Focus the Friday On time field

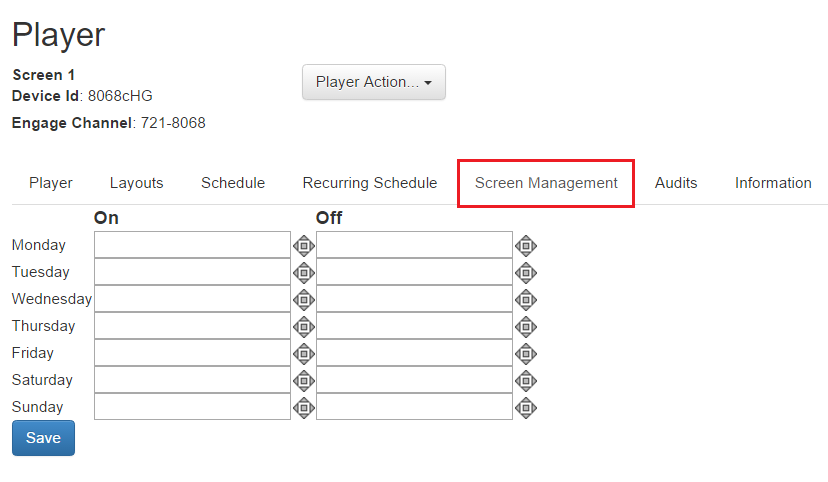coord(192,353)
